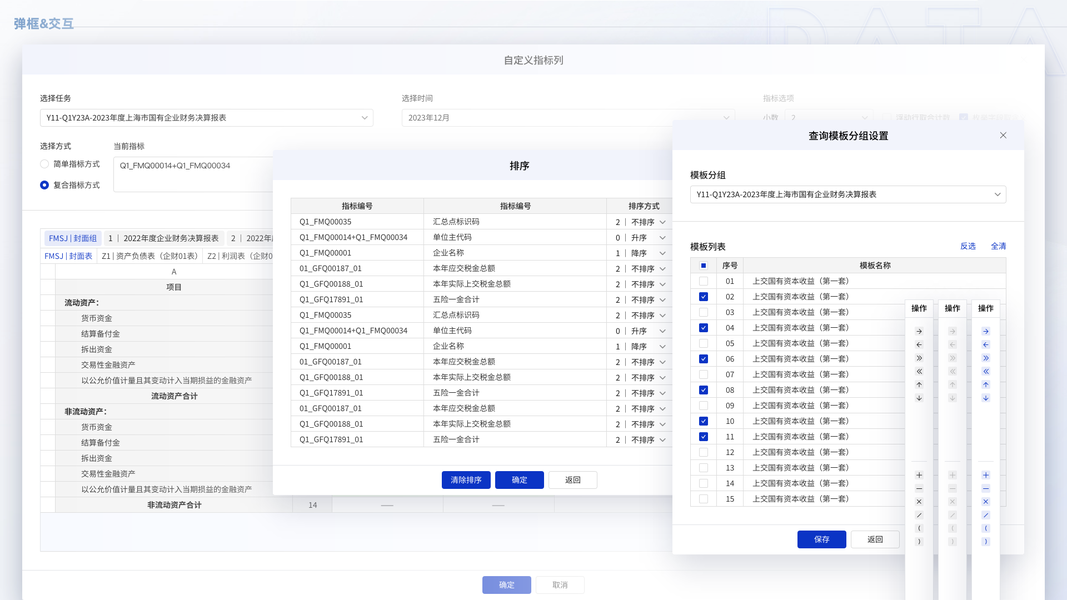Open the 选择任务 dropdown
The image size is (1067, 600).
(206, 118)
